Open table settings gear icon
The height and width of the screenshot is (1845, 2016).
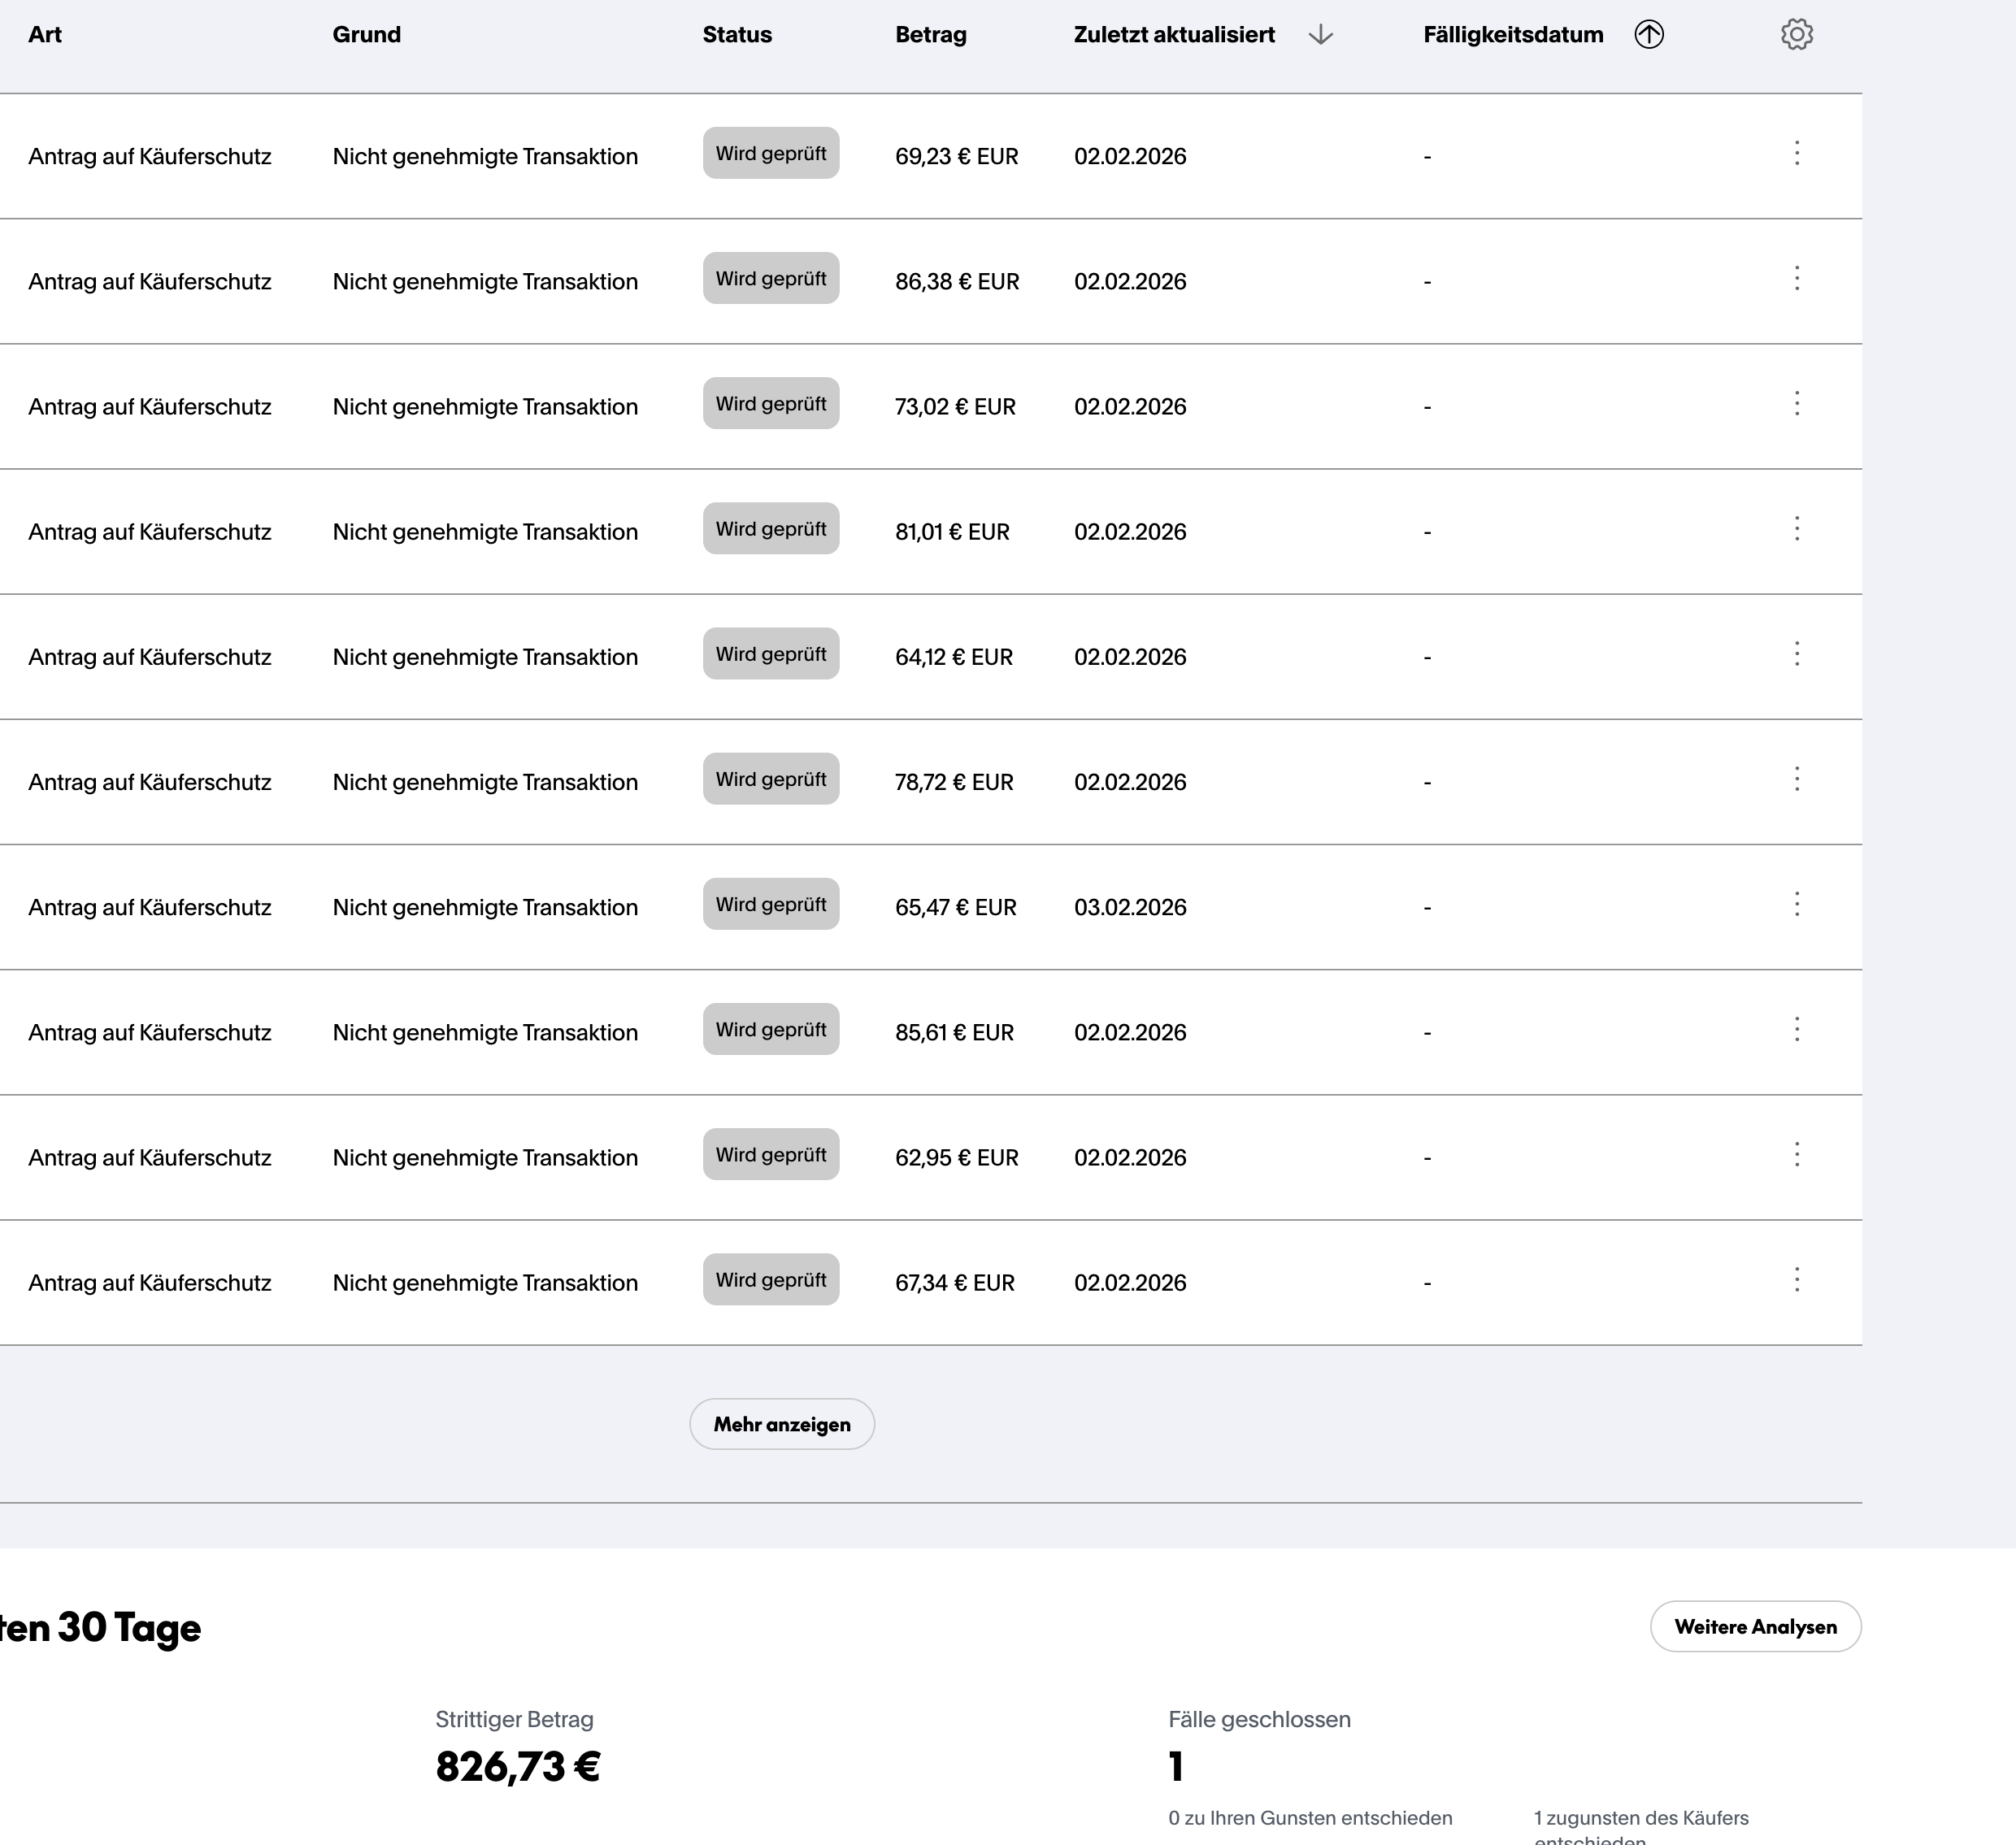1796,34
